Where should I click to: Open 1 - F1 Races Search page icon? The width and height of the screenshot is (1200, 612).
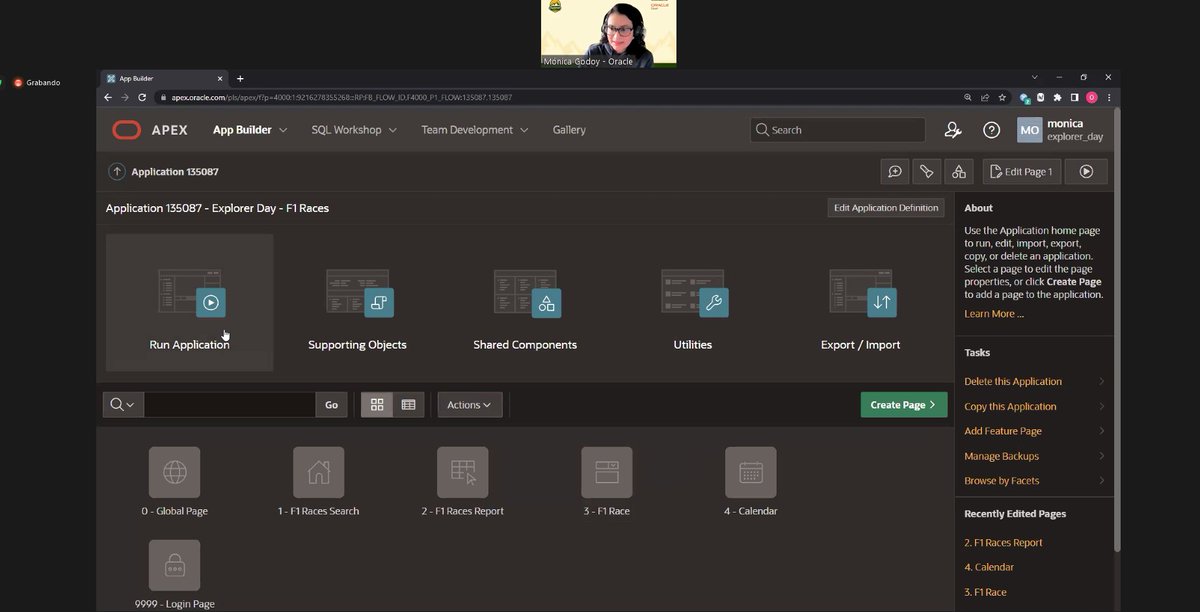click(318, 472)
